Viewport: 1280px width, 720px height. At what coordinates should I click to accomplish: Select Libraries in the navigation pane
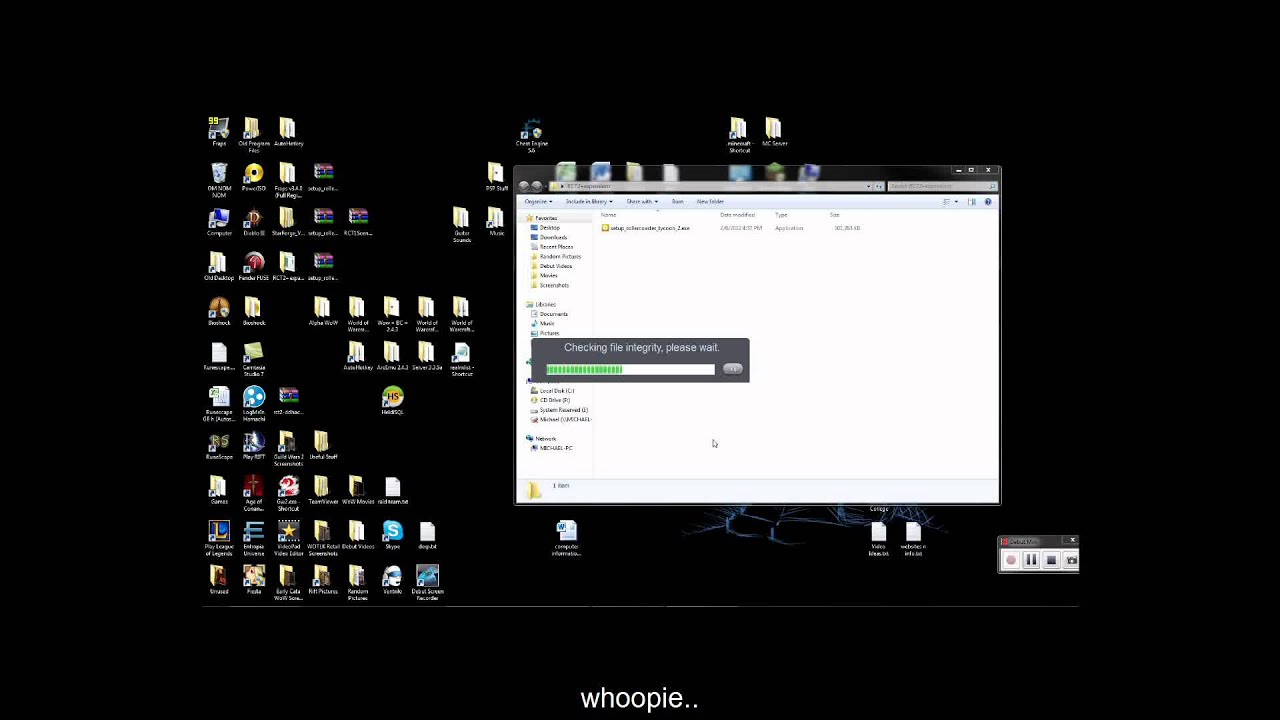click(x=541, y=304)
